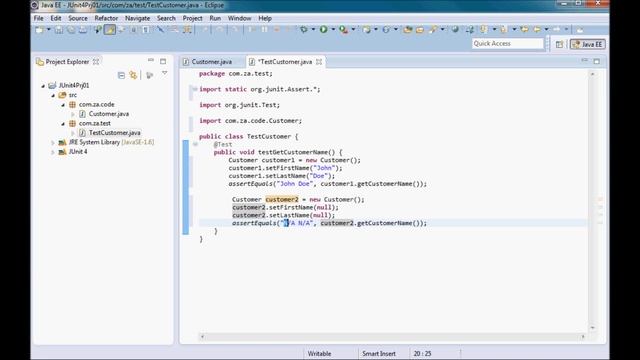Toggle the highlighted Mark Occurrences toolbar button

tap(110, 29)
